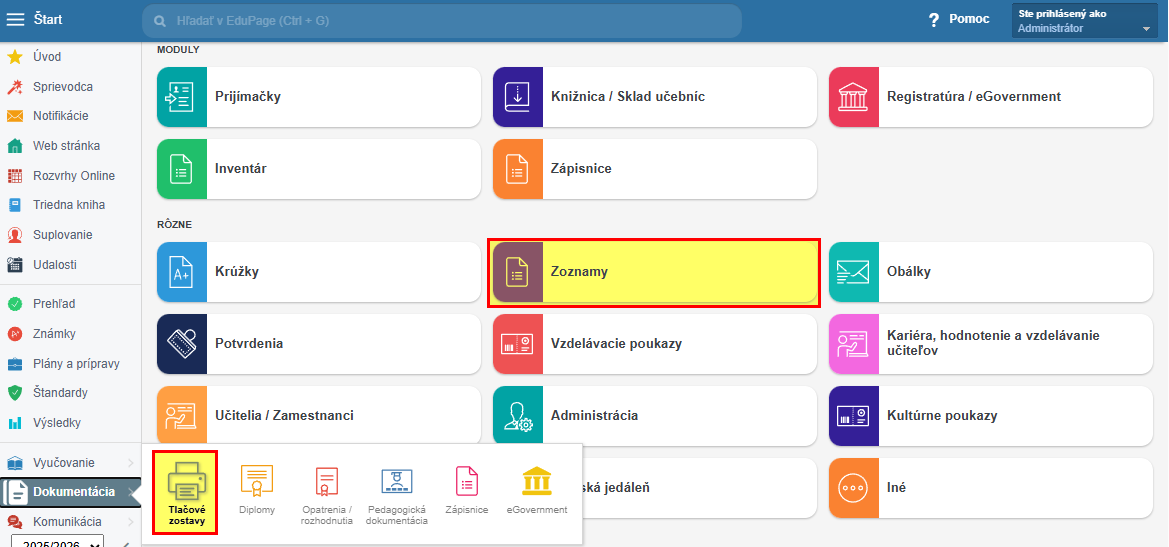Select Triedna kniha in the sidebar

(x=68, y=205)
